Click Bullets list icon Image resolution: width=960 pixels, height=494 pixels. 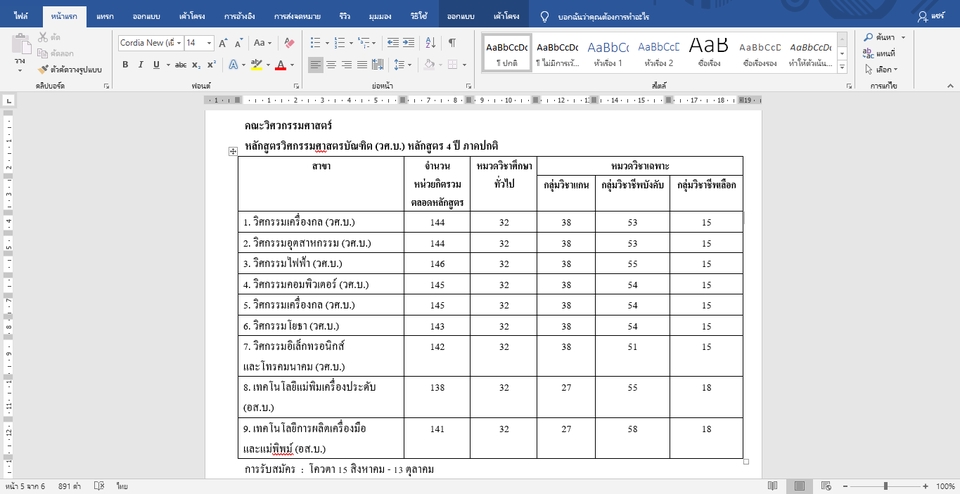(315, 43)
